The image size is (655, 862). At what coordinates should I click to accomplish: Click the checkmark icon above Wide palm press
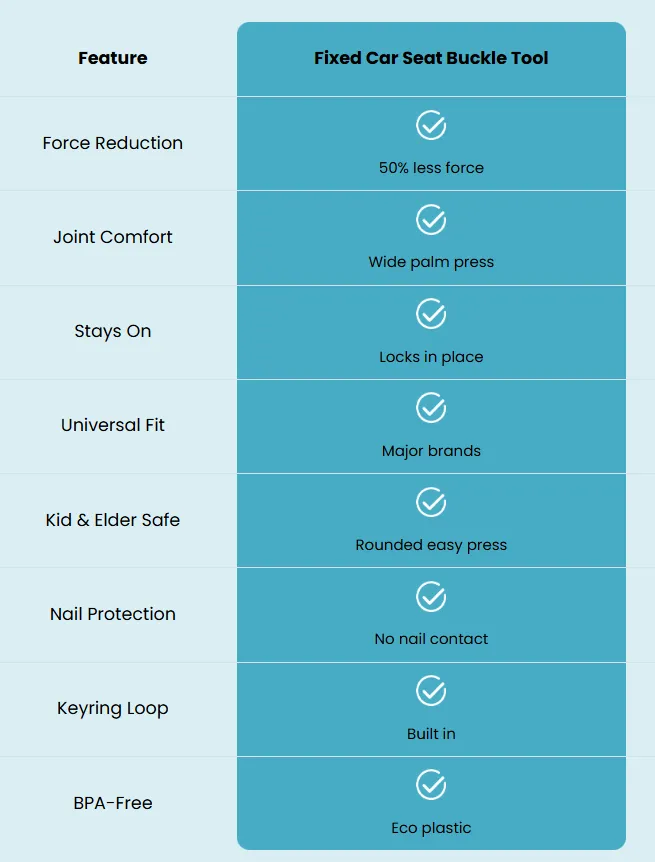(431, 220)
